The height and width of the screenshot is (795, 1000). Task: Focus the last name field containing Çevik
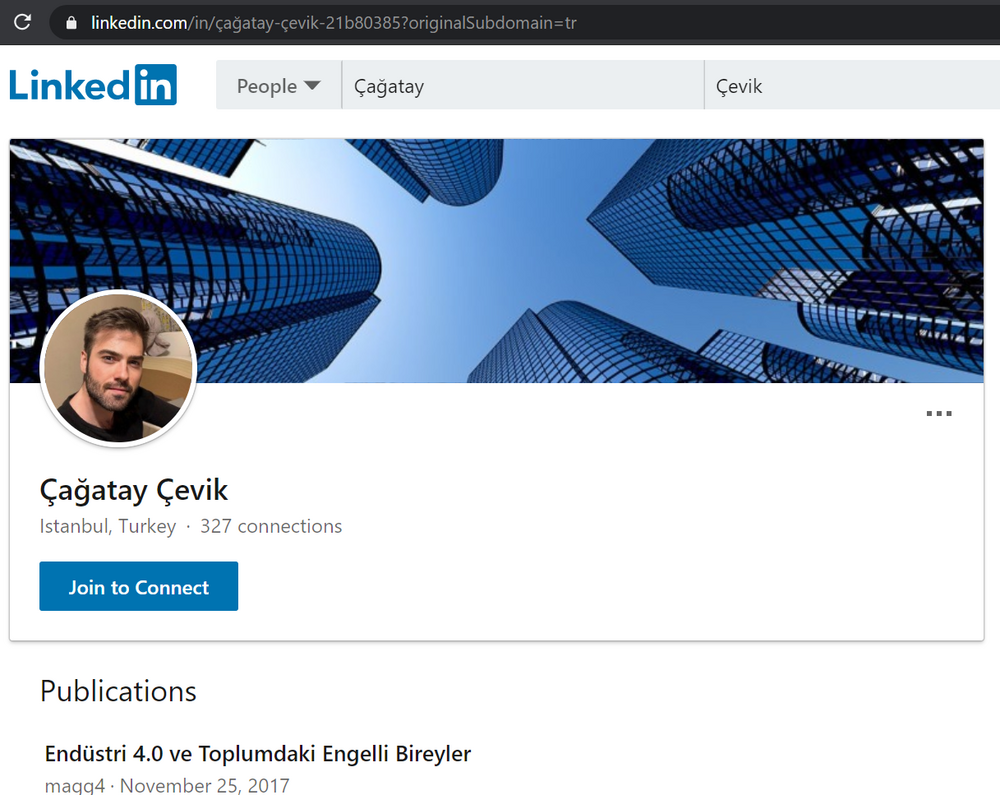click(850, 86)
